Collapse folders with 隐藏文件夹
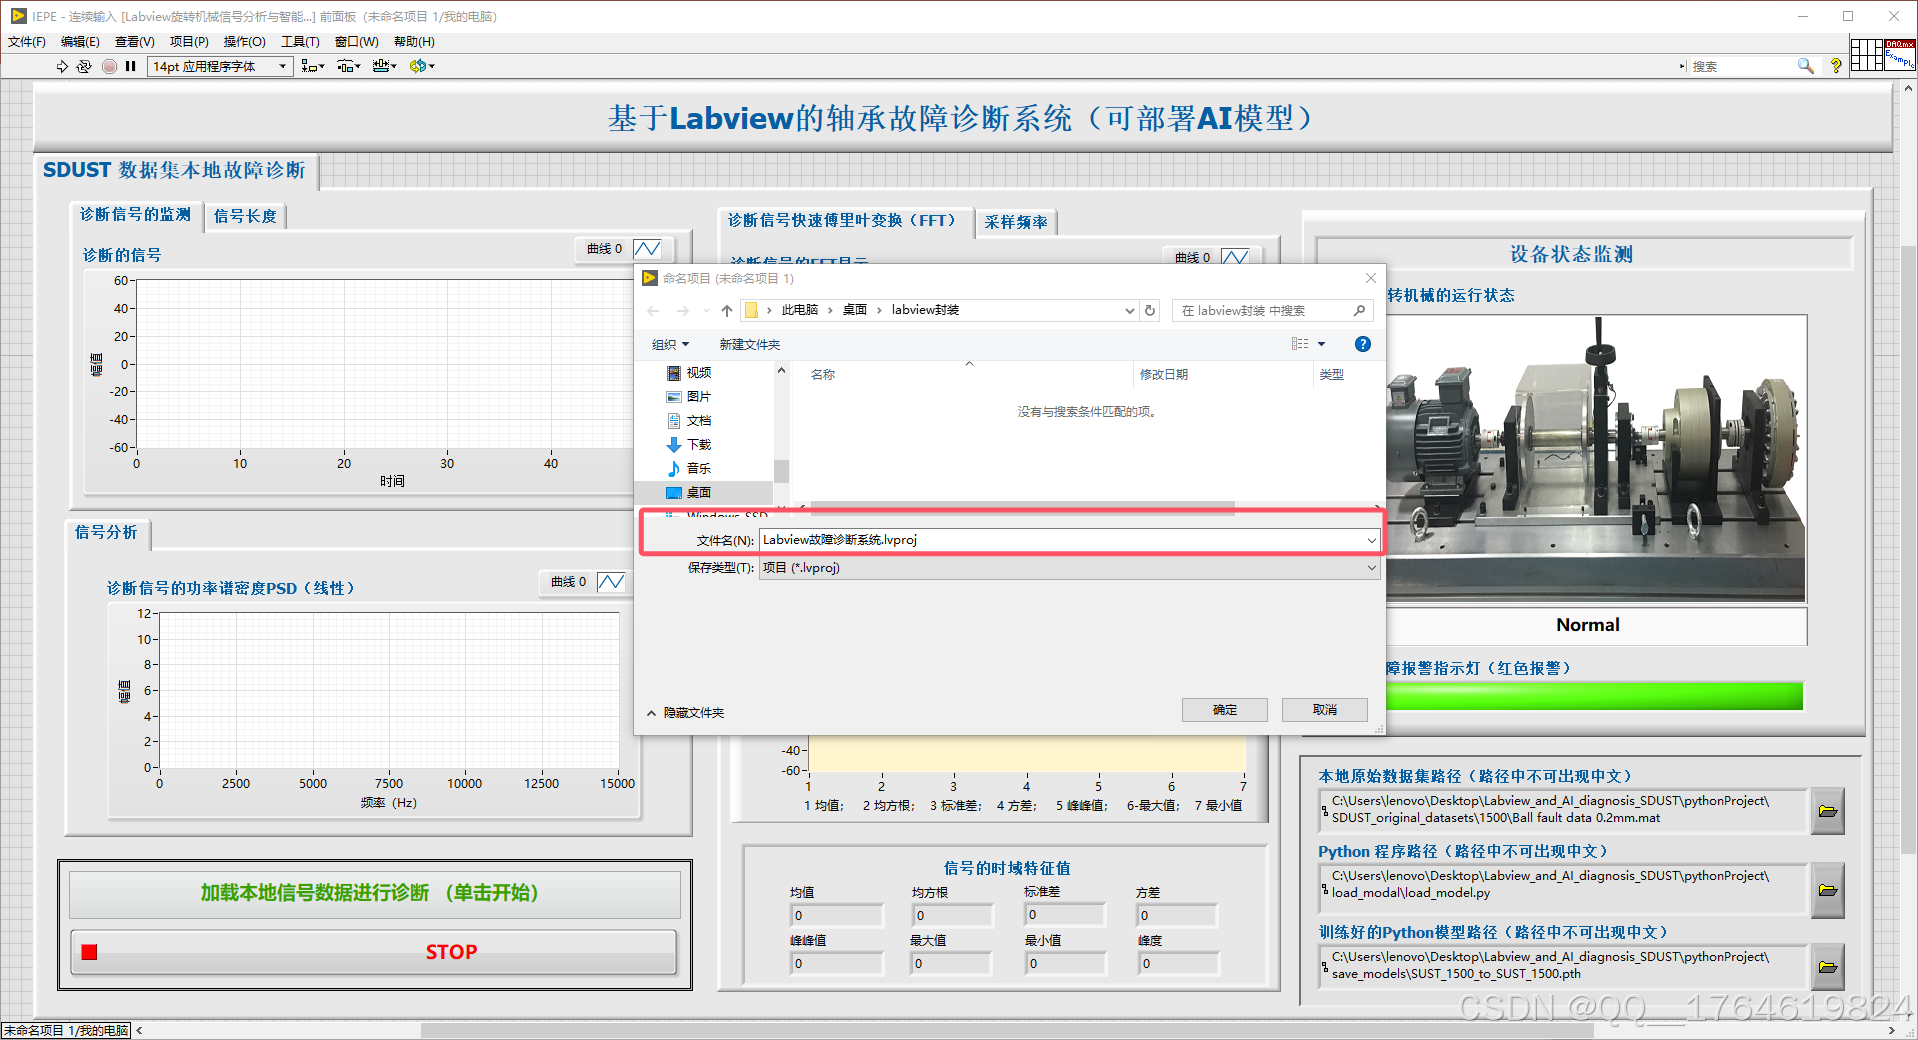Image resolution: width=1918 pixels, height=1040 pixels. (x=685, y=713)
